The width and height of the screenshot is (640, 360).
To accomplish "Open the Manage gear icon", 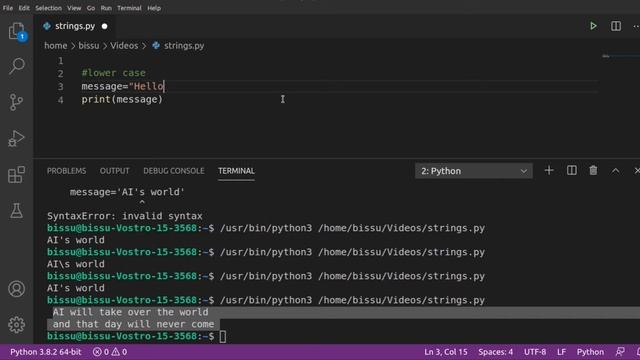I will coord(16,324).
